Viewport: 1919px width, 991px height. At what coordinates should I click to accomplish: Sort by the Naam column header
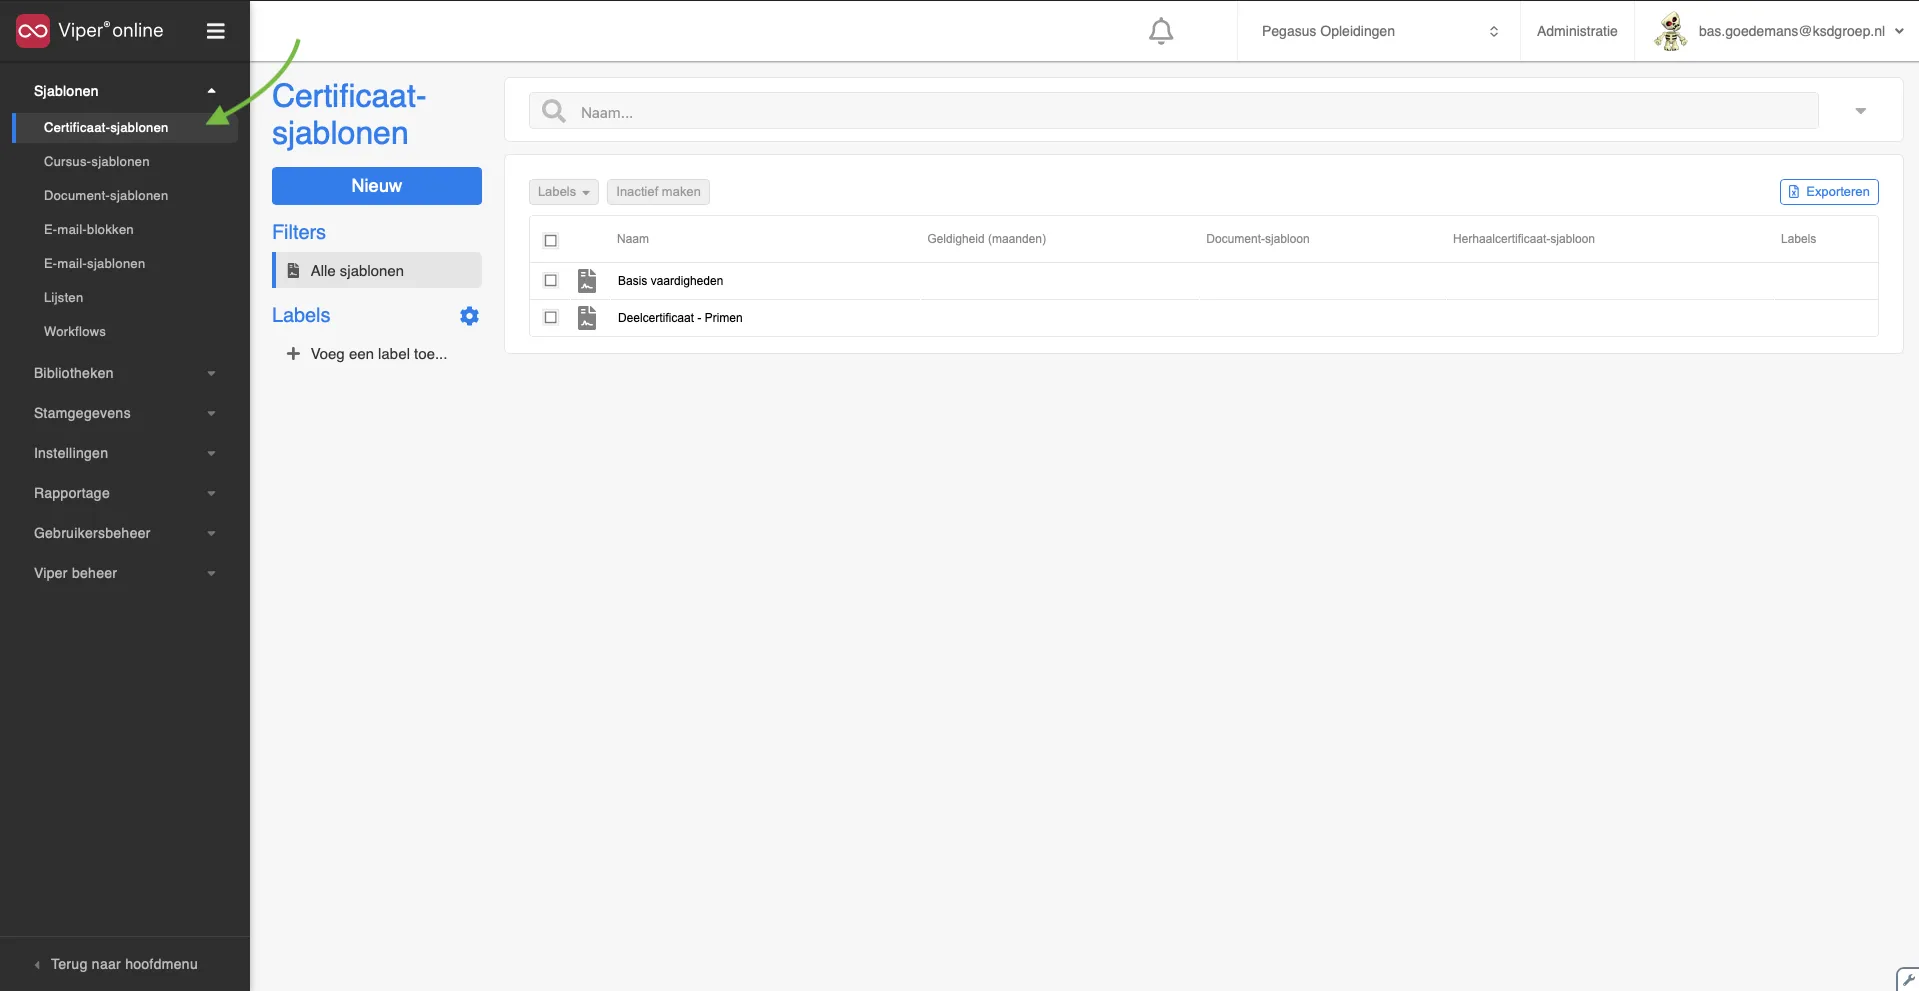click(x=633, y=239)
